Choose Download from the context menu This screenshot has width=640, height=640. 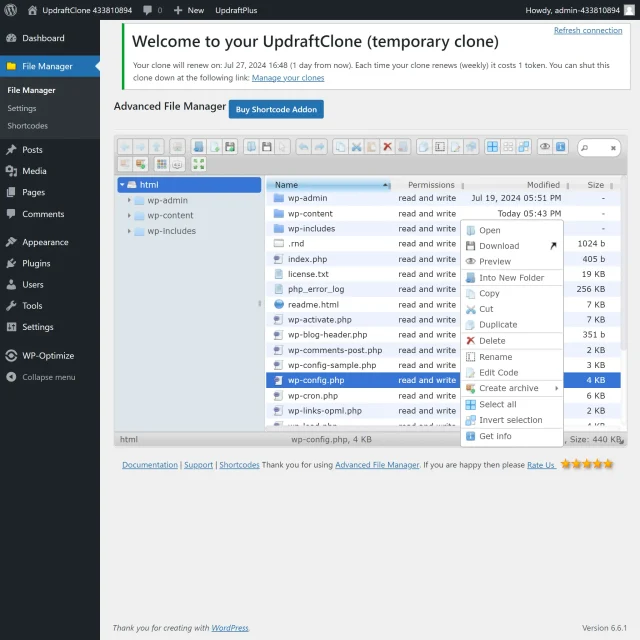pyautogui.click(x=498, y=246)
